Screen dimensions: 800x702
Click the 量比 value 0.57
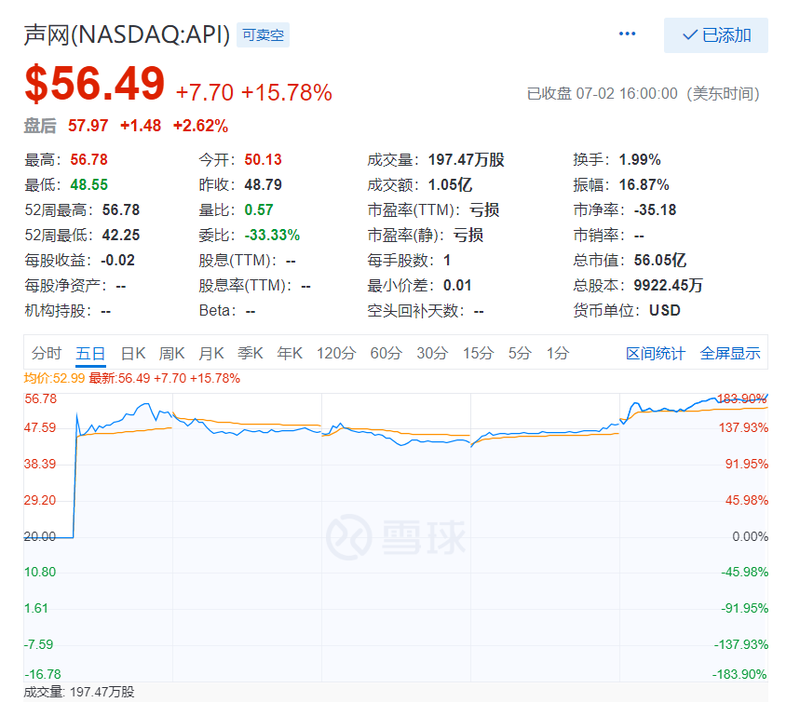(x=259, y=210)
